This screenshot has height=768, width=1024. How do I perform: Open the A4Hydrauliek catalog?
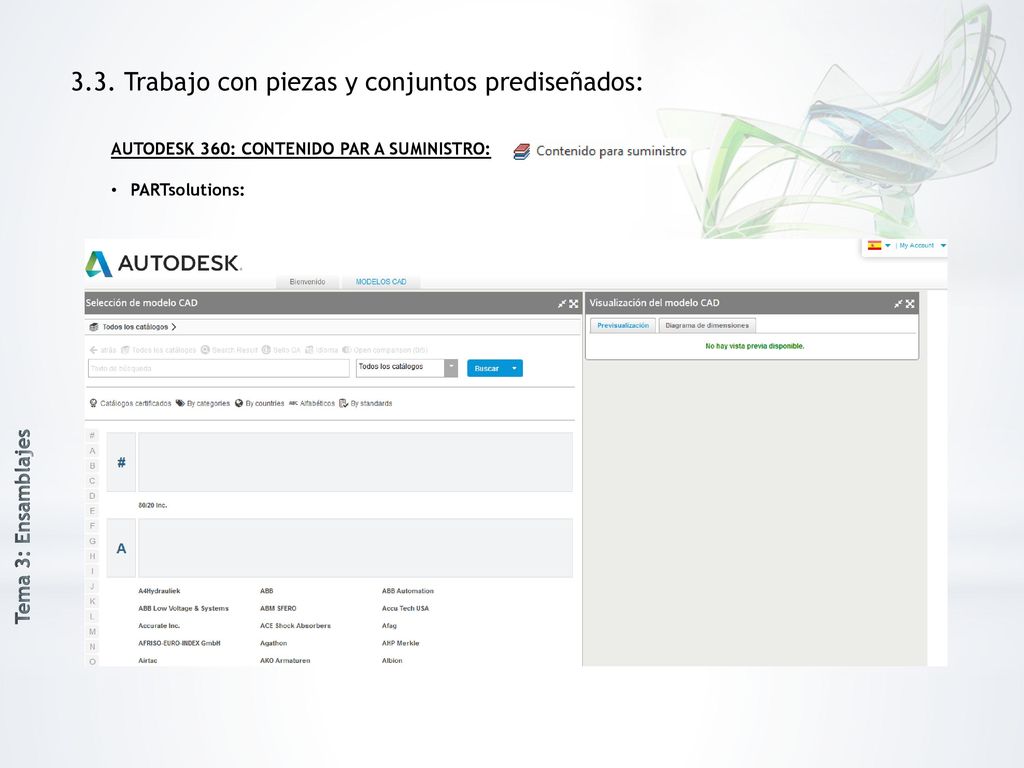tap(159, 591)
